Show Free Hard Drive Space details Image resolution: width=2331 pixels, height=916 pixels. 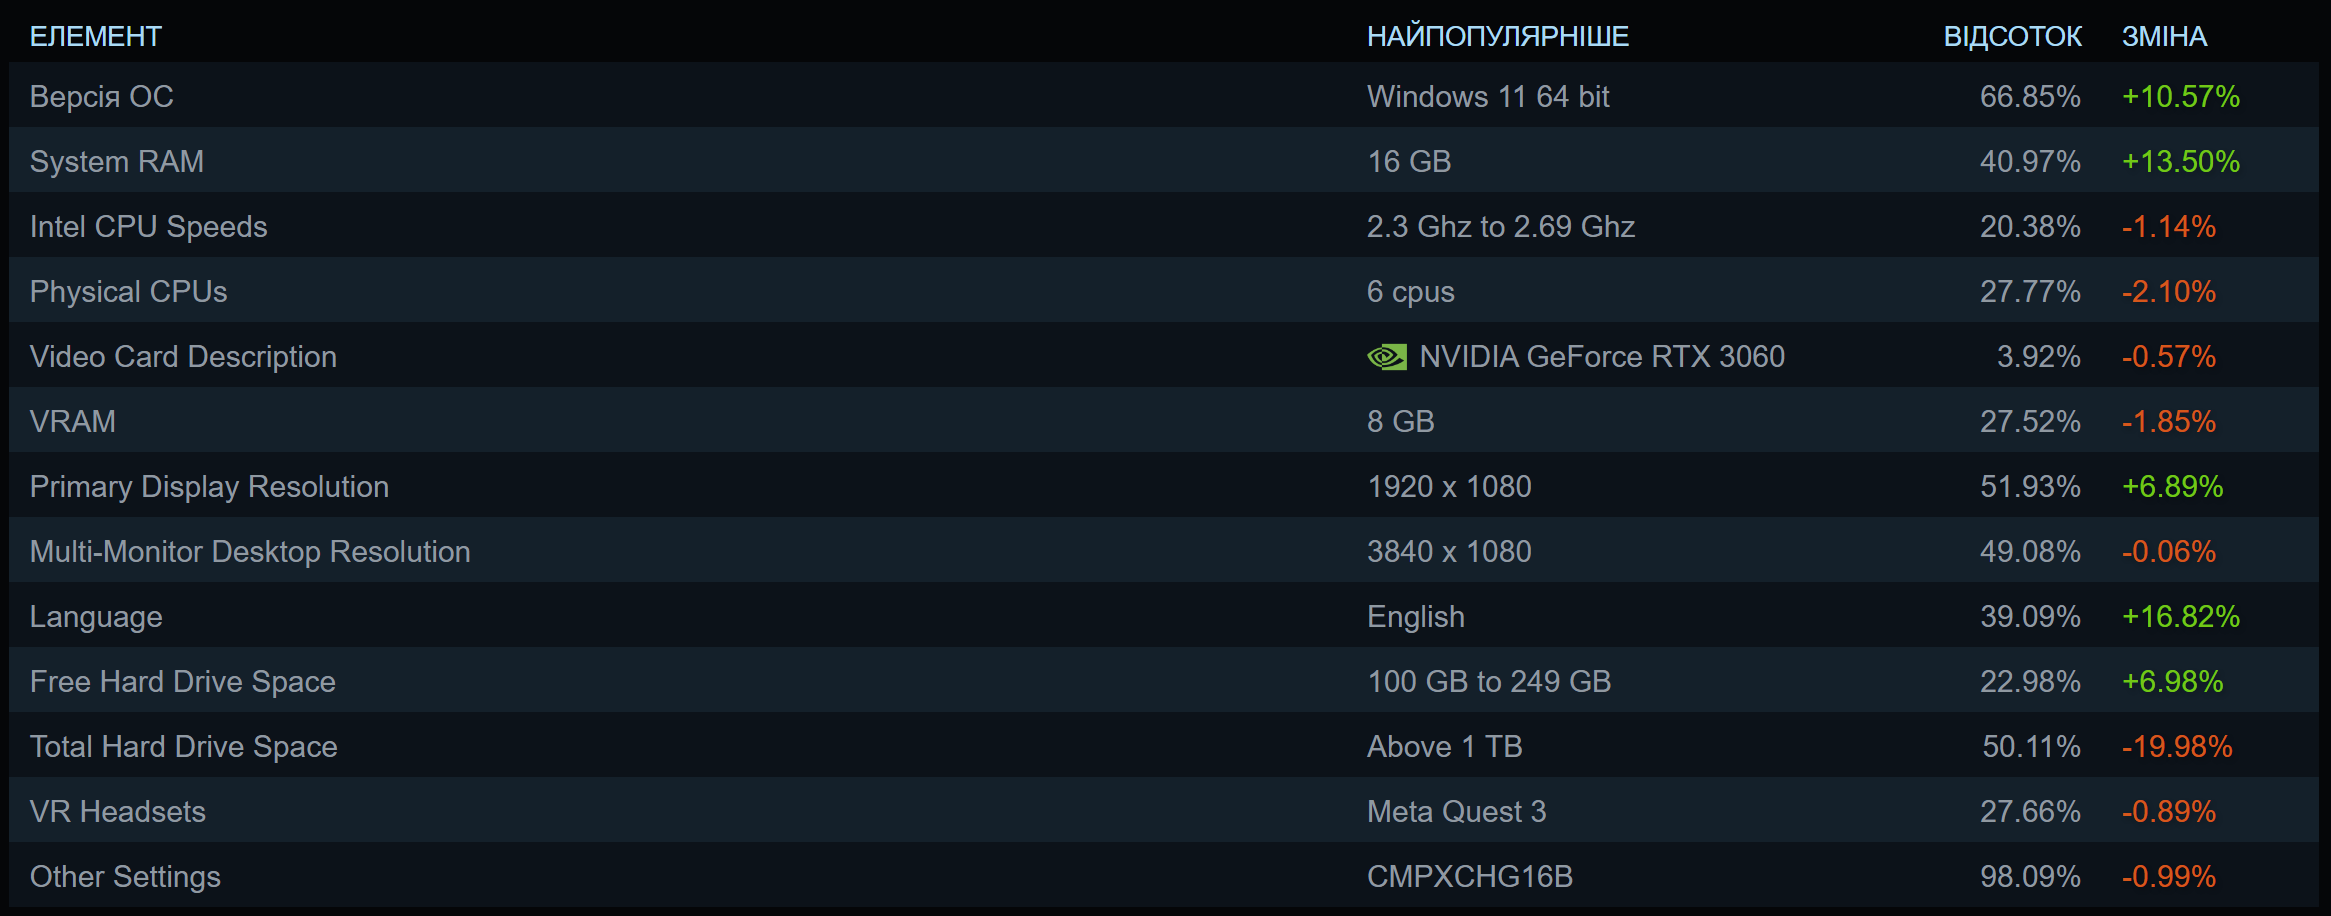point(183,682)
